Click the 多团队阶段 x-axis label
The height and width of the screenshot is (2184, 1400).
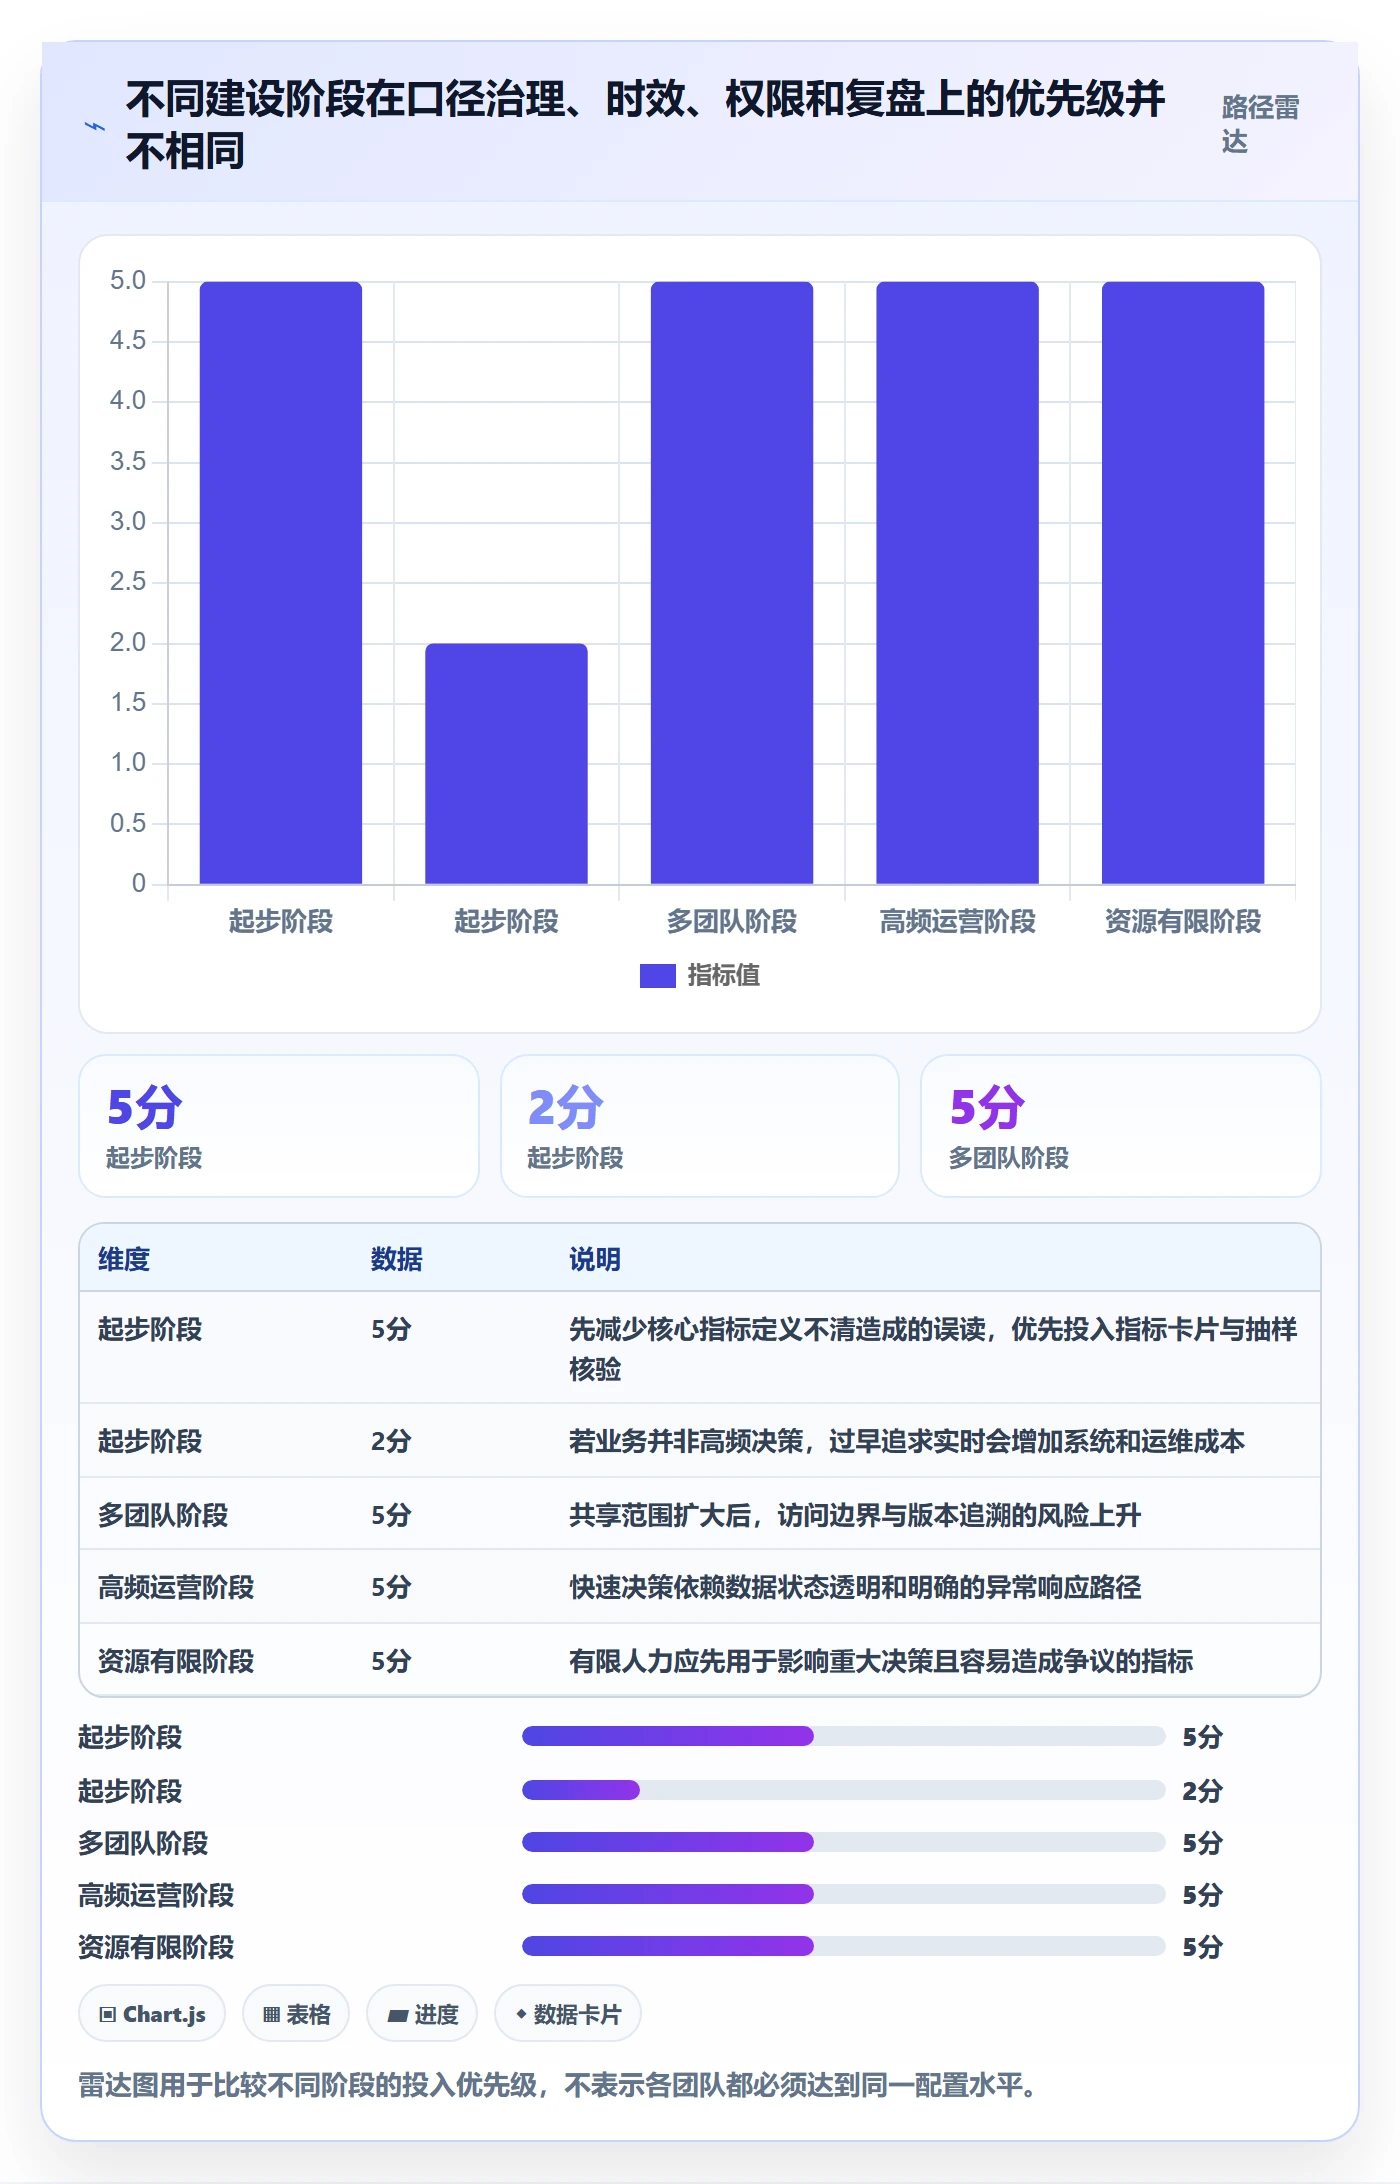point(732,921)
